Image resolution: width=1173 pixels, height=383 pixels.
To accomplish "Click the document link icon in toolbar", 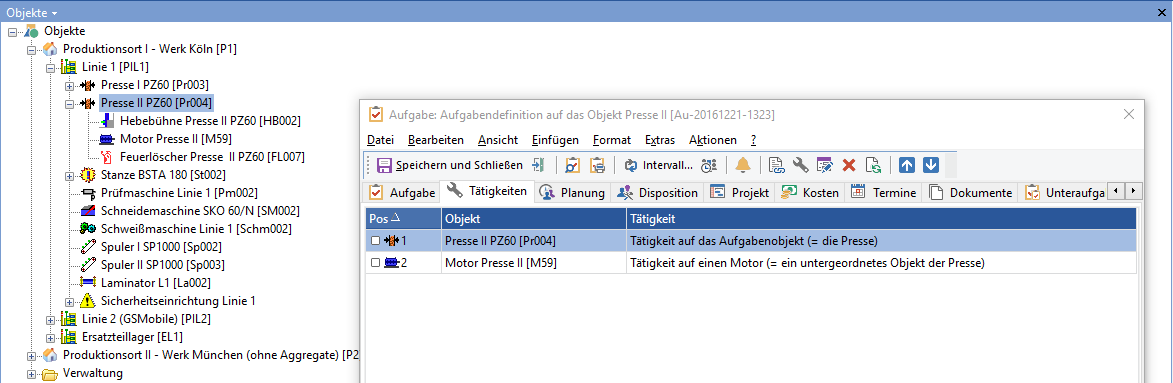I will click(x=777, y=165).
